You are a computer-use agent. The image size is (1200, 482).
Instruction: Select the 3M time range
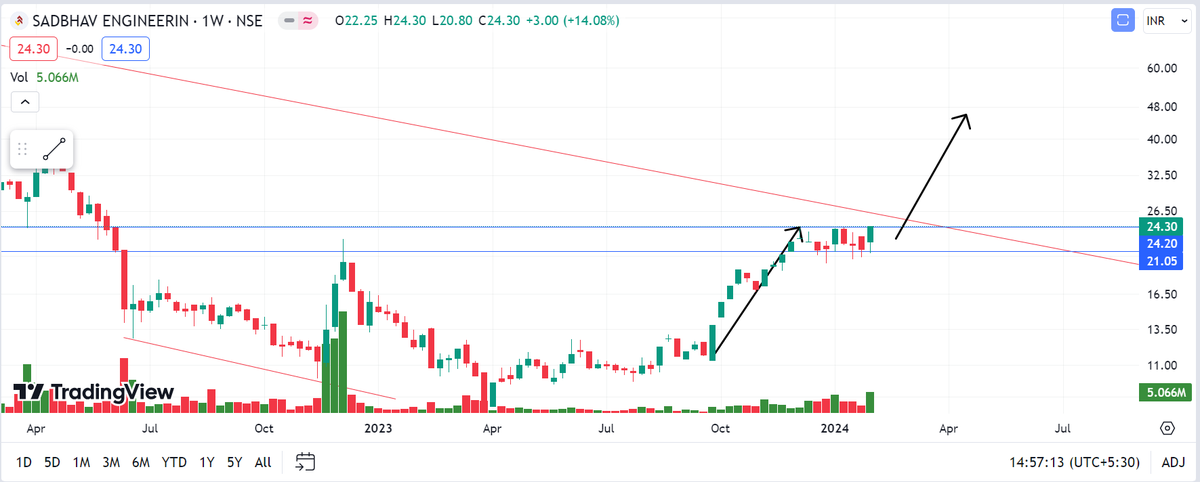click(x=111, y=462)
